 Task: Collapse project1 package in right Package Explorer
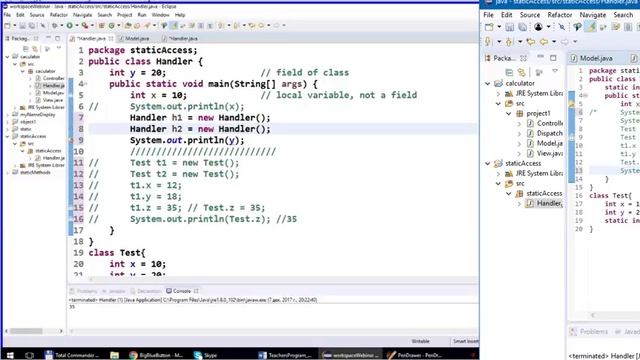pos(509,113)
